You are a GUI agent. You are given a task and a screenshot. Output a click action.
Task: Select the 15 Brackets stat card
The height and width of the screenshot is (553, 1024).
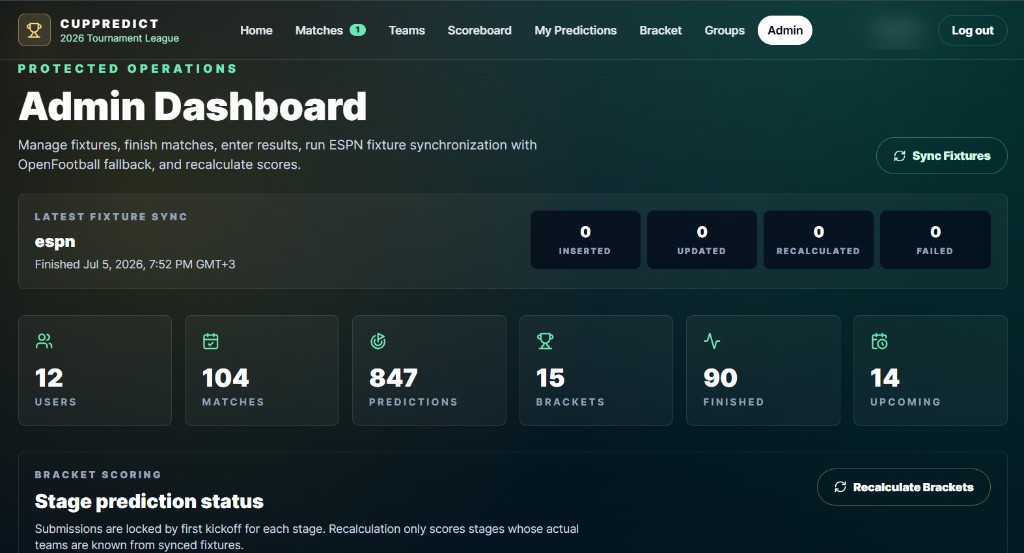pos(596,371)
